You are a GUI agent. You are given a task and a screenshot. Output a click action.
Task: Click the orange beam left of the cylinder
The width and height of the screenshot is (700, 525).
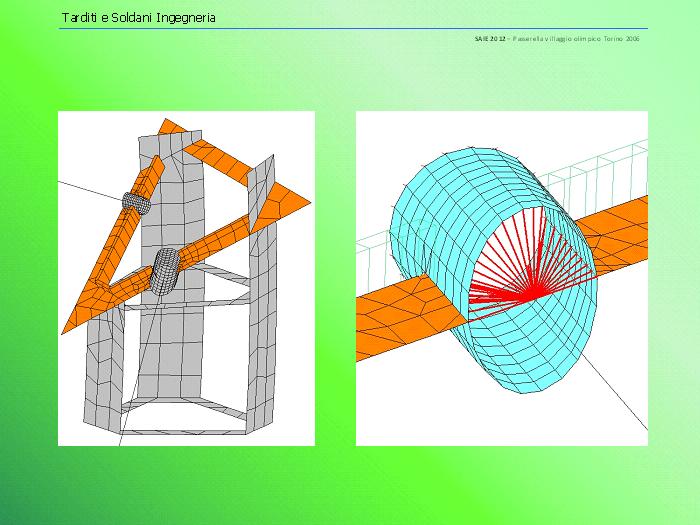400,310
